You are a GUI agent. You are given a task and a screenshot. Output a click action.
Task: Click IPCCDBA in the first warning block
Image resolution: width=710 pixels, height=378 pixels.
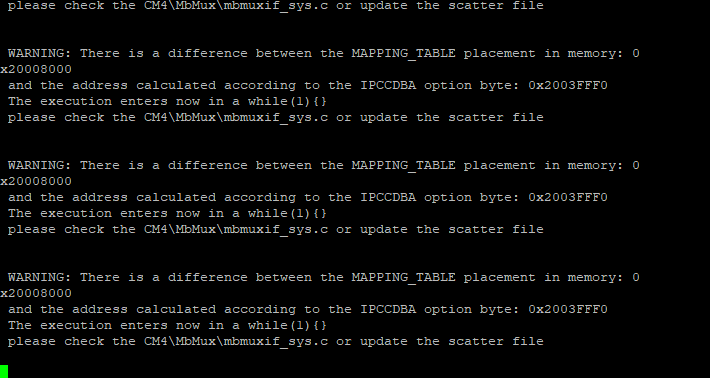click(388, 85)
